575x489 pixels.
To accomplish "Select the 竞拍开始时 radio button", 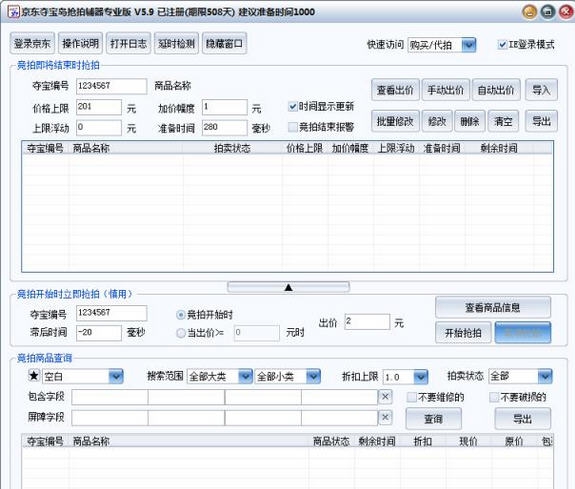I will click(180, 315).
